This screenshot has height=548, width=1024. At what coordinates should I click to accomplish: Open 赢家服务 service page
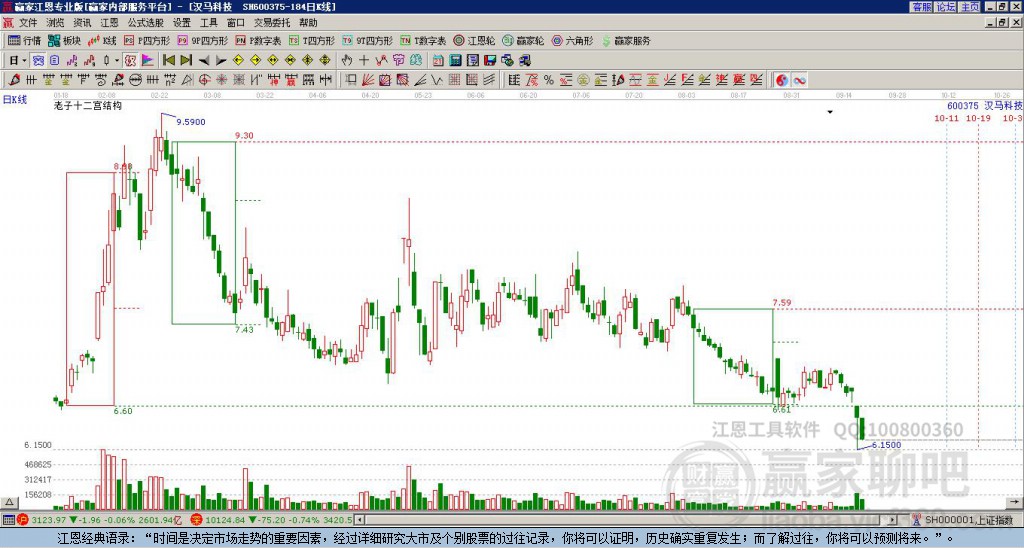pos(626,40)
